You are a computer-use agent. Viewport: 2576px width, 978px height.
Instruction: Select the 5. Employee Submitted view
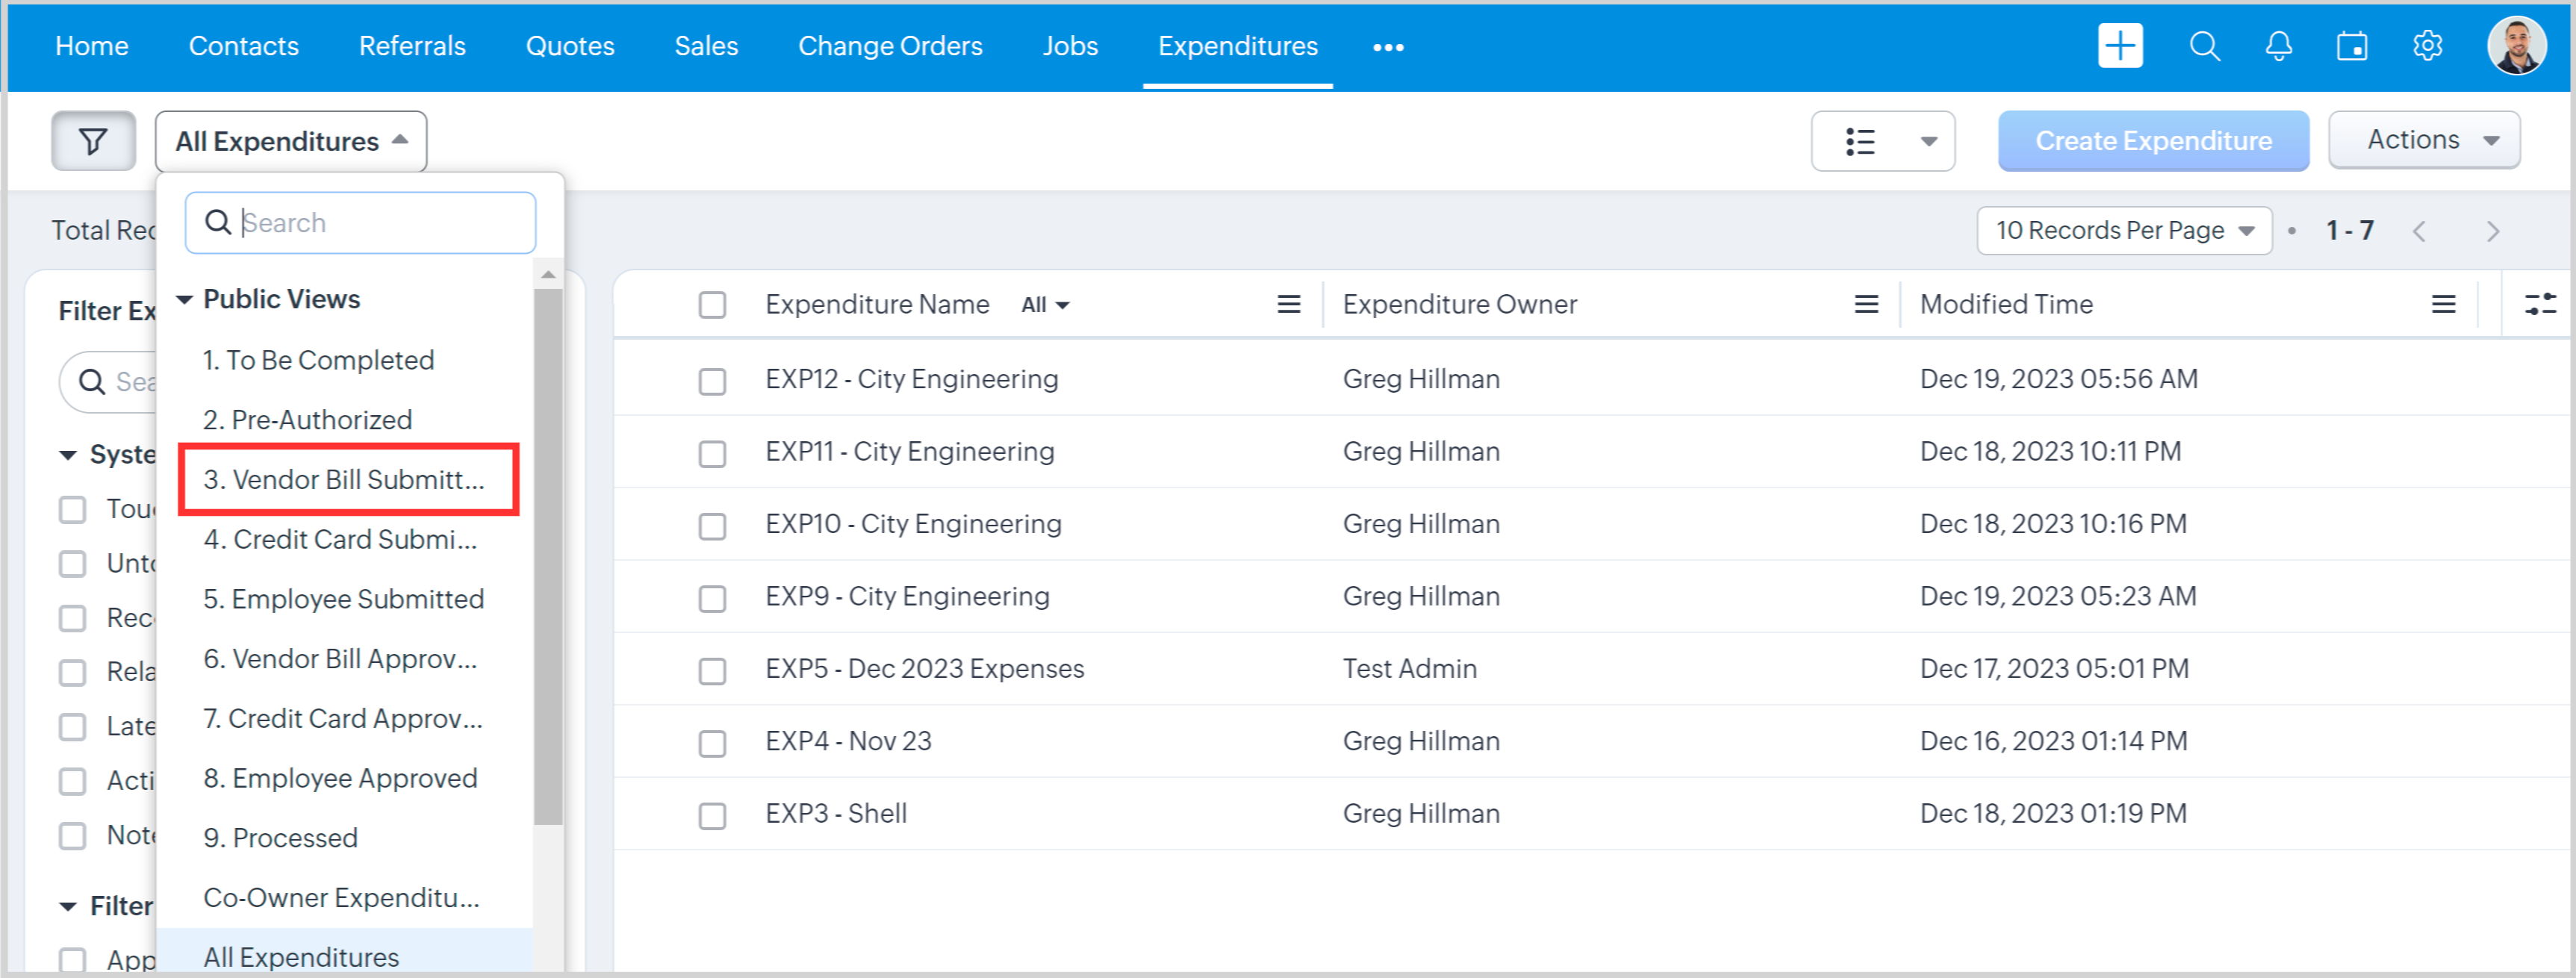pos(343,598)
